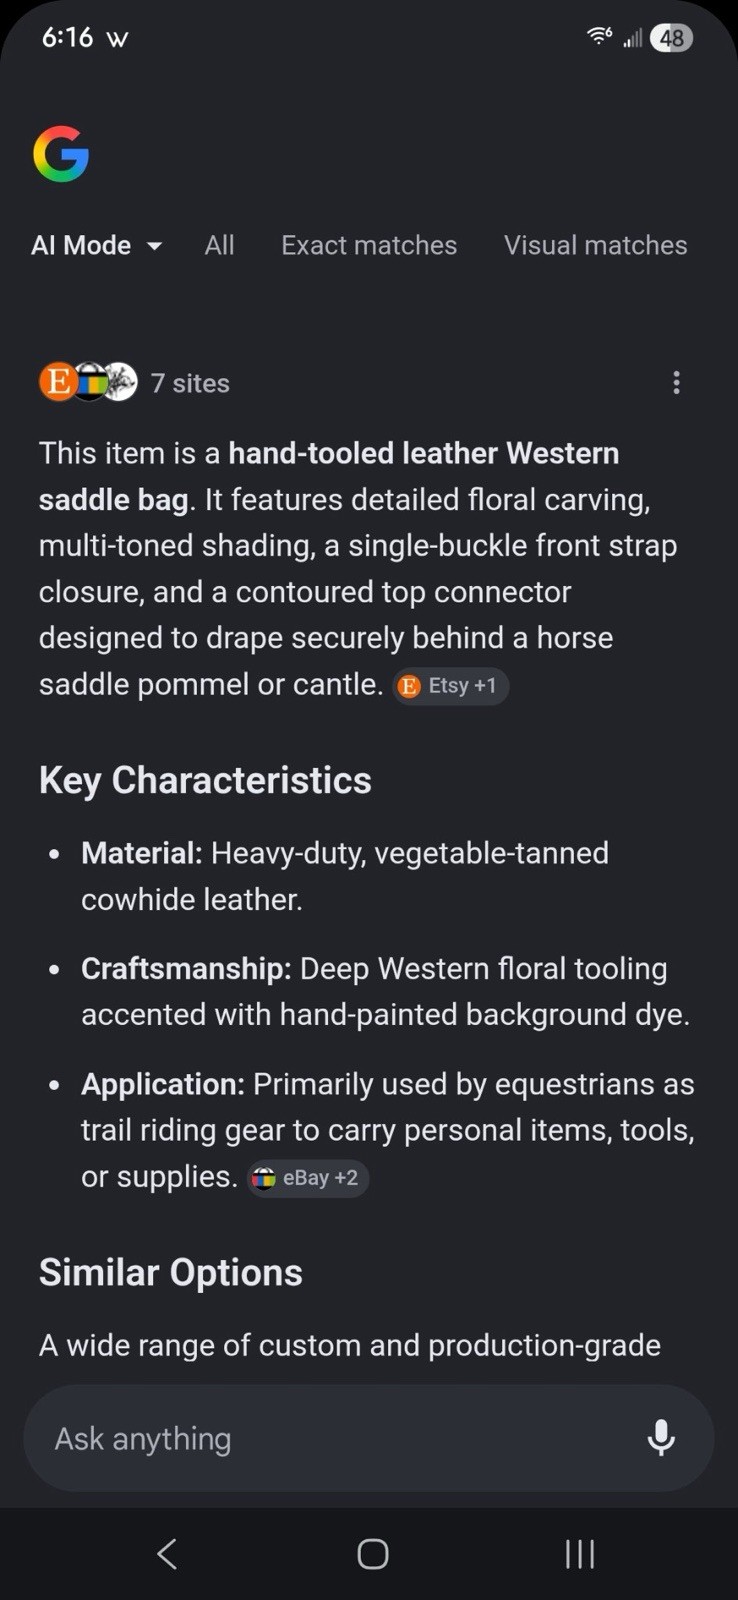This screenshot has width=738, height=1600.
Task: Open the eBay +2 source chip
Action: pos(308,1178)
